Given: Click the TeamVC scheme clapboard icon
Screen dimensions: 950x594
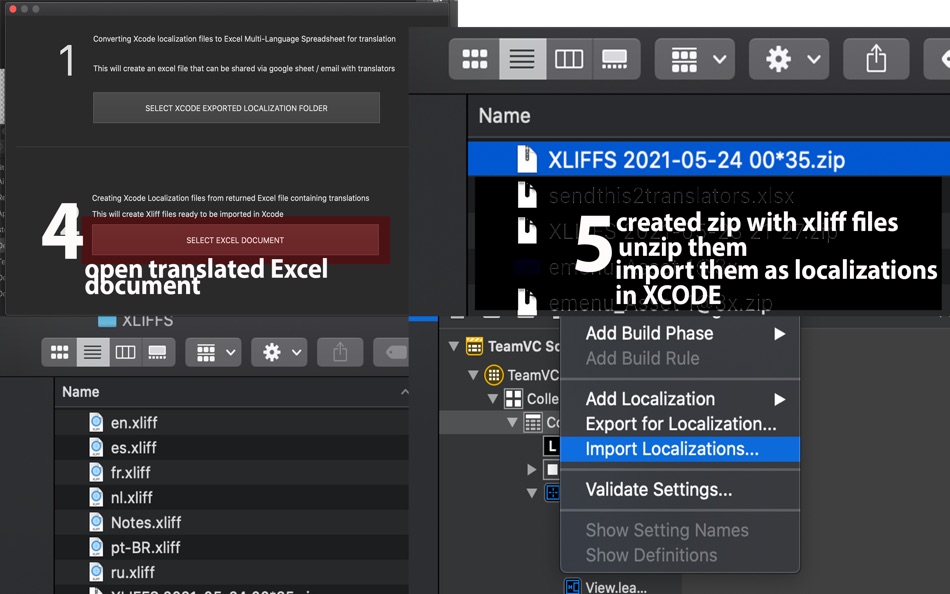Looking at the screenshot, I should tap(474, 346).
